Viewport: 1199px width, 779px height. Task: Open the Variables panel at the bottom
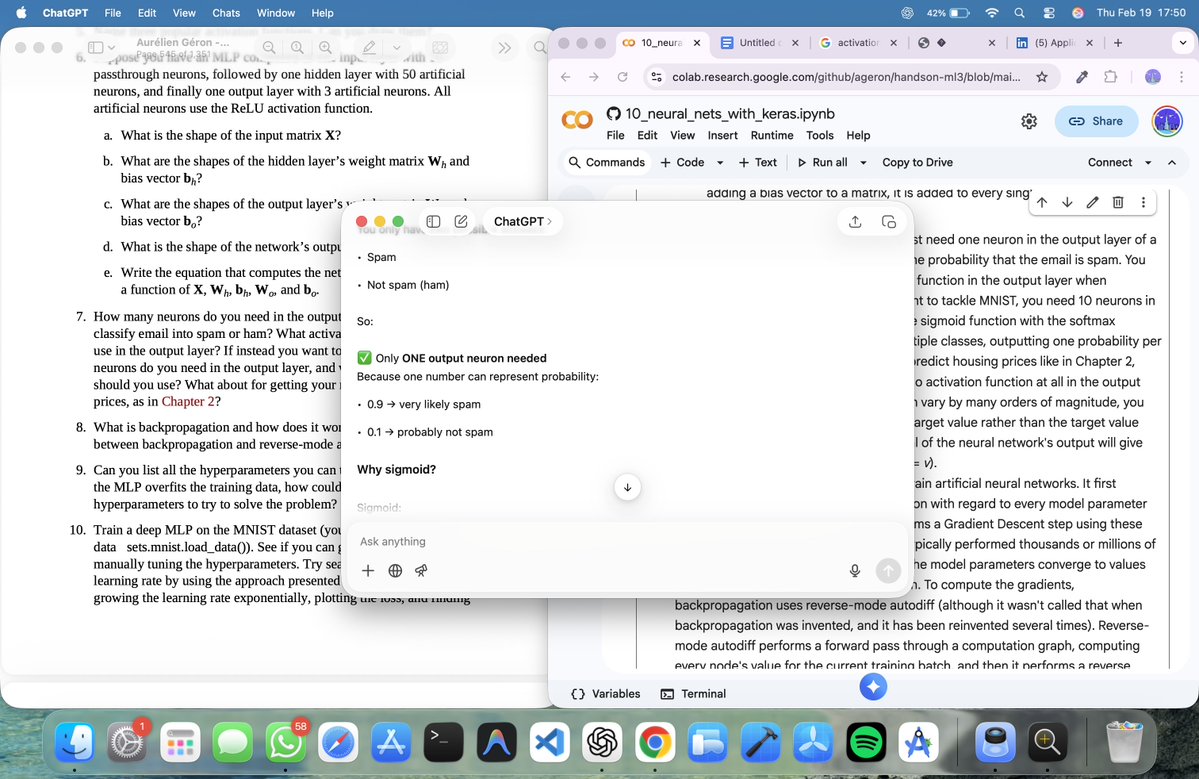[605, 693]
